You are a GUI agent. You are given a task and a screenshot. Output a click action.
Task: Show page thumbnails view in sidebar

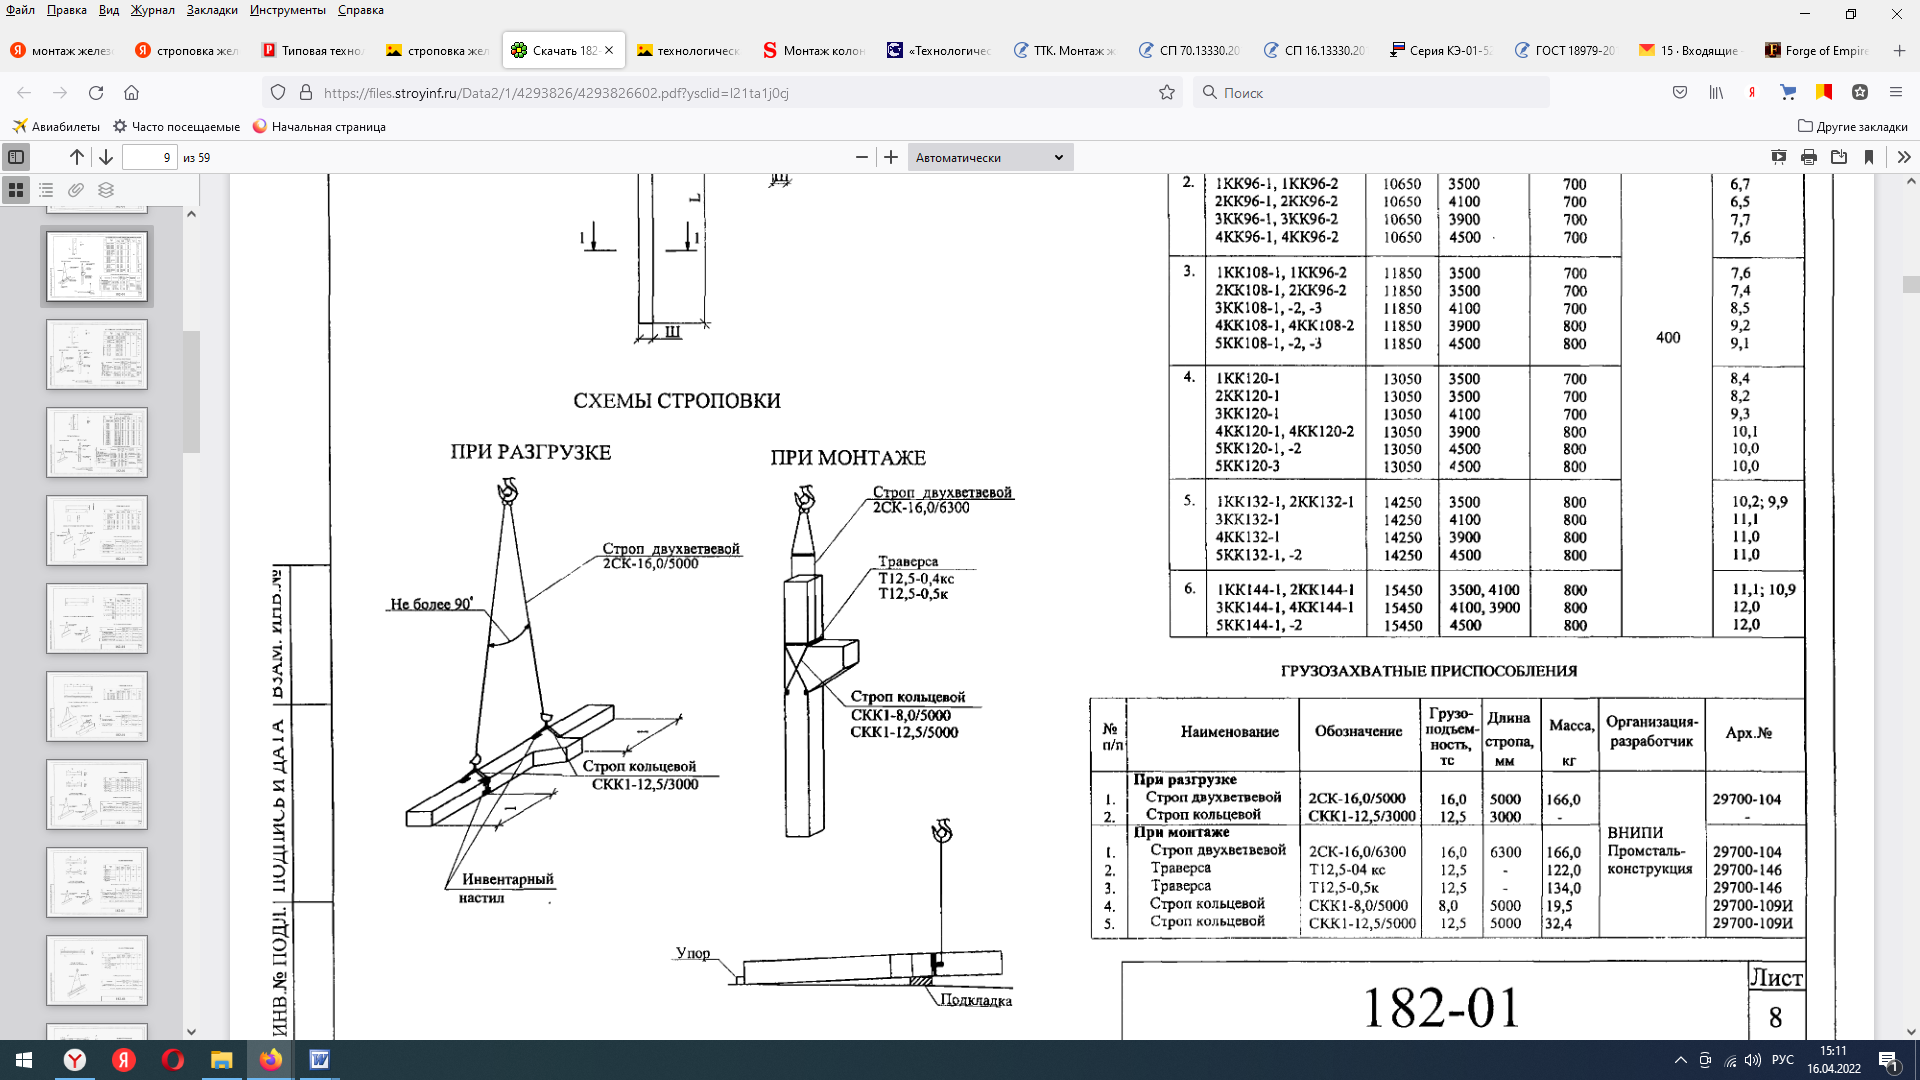(16, 189)
